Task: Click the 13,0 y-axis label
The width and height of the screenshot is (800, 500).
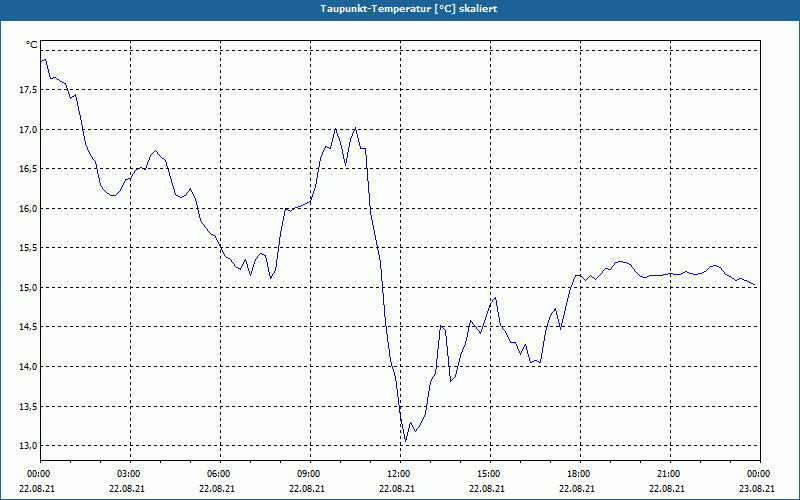Action: click(x=28, y=446)
